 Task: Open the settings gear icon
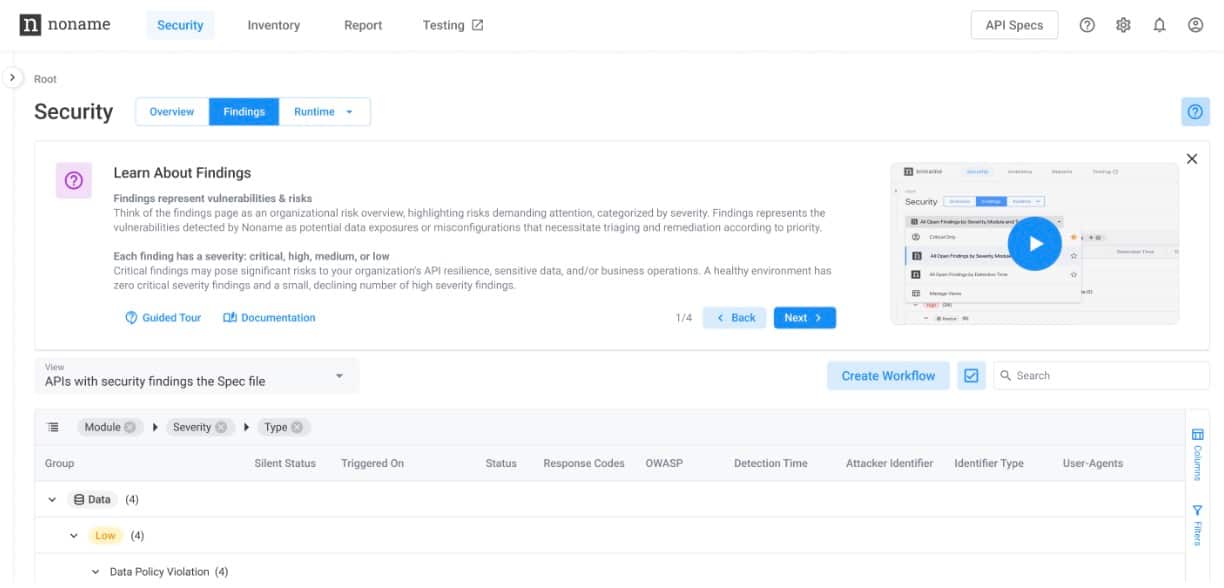[1123, 25]
